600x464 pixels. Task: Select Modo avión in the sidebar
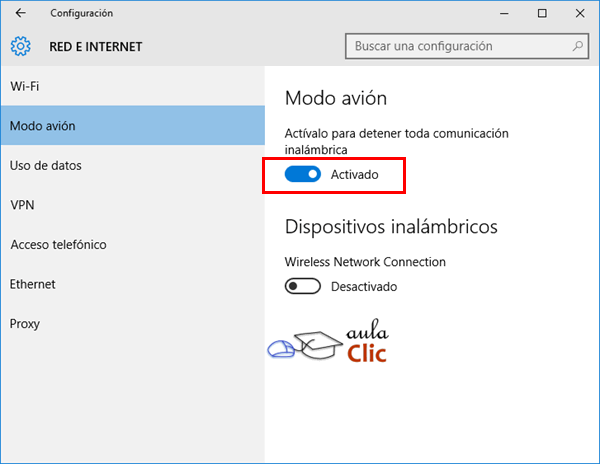(43, 126)
